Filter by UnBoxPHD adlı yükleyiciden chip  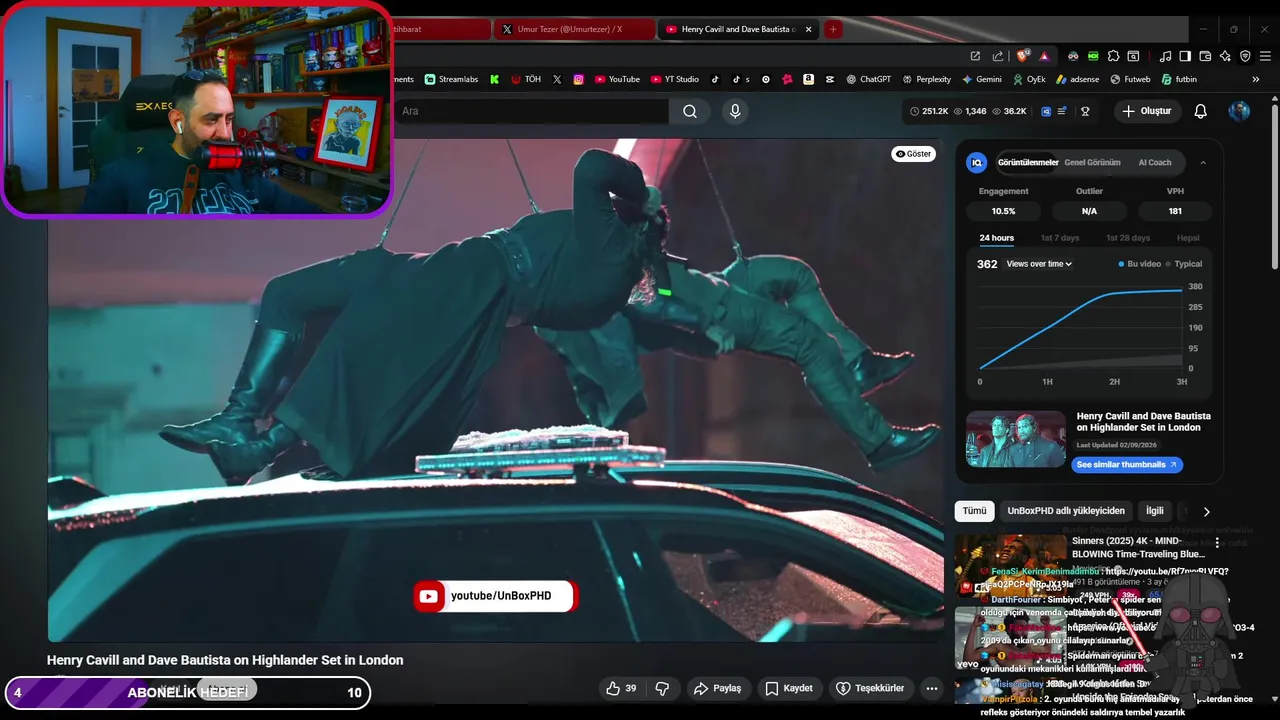coord(1066,511)
